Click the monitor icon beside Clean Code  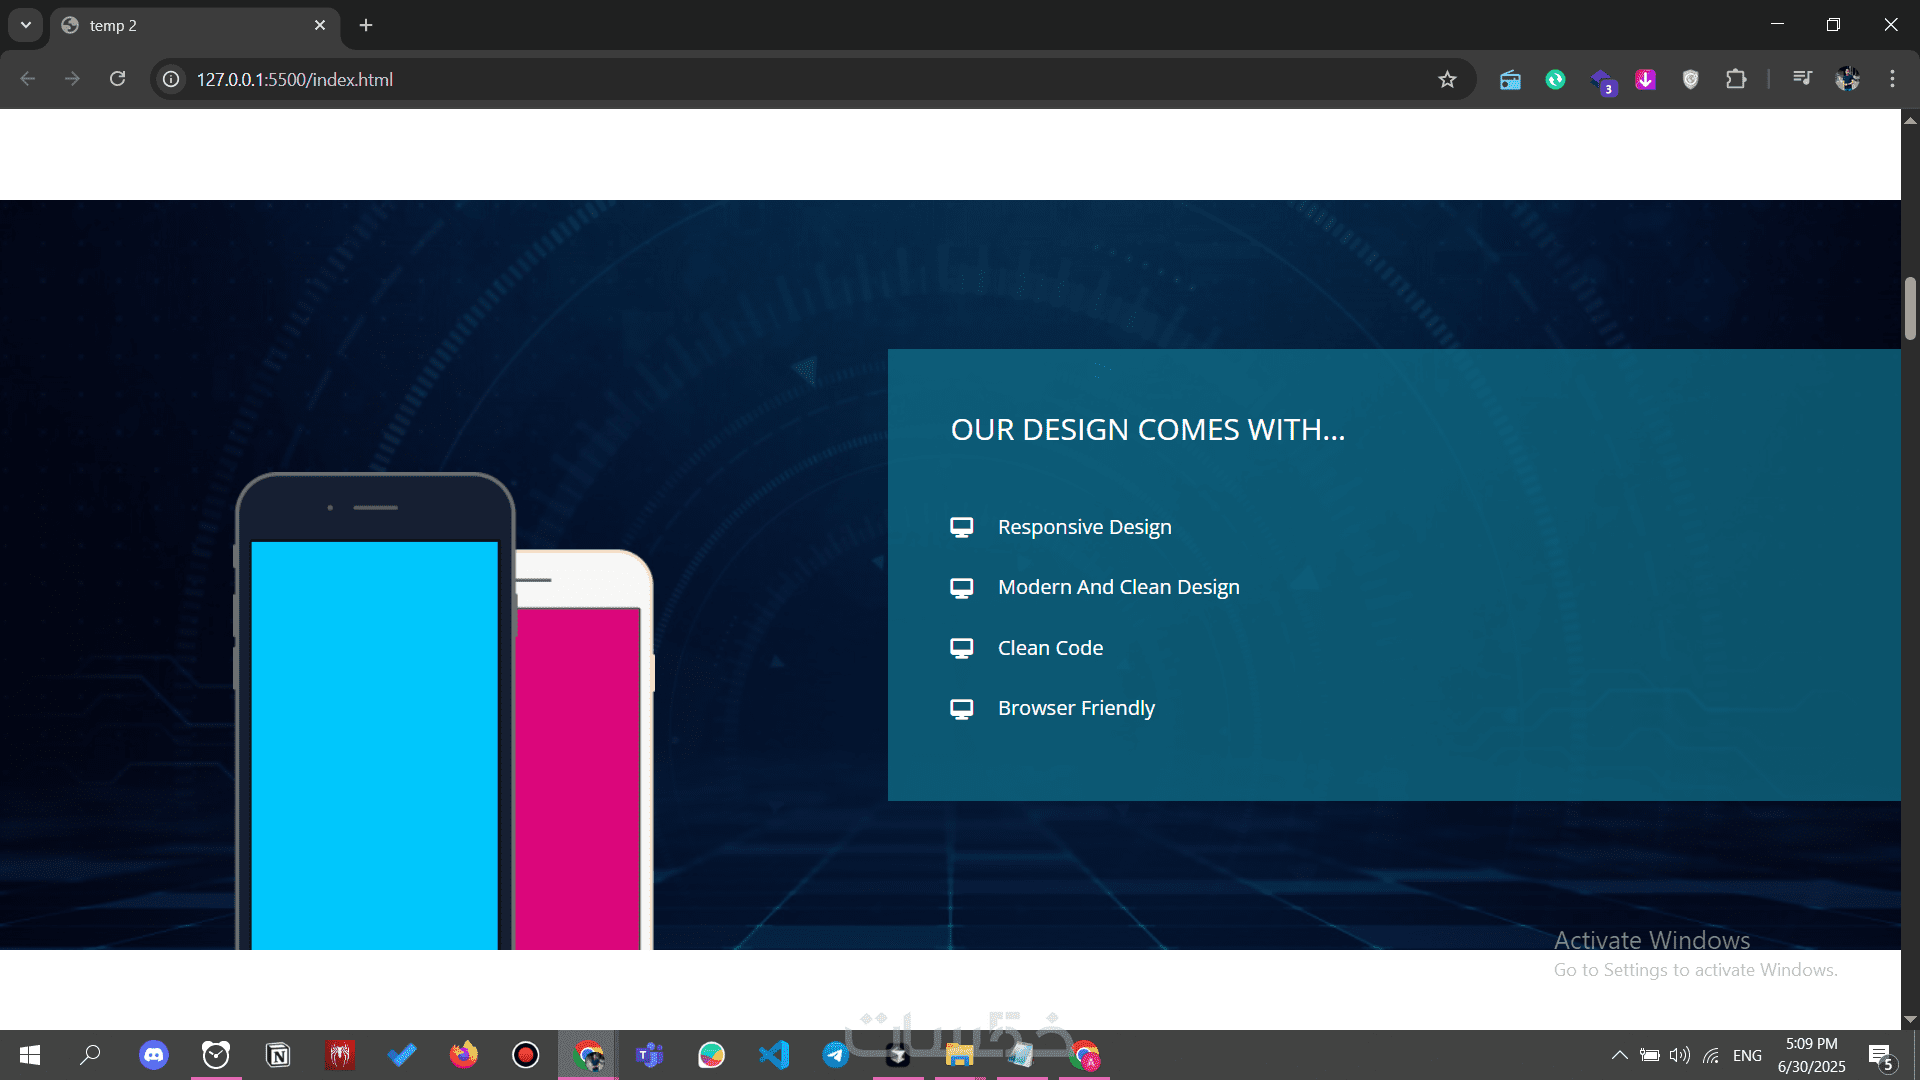point(961,648)
